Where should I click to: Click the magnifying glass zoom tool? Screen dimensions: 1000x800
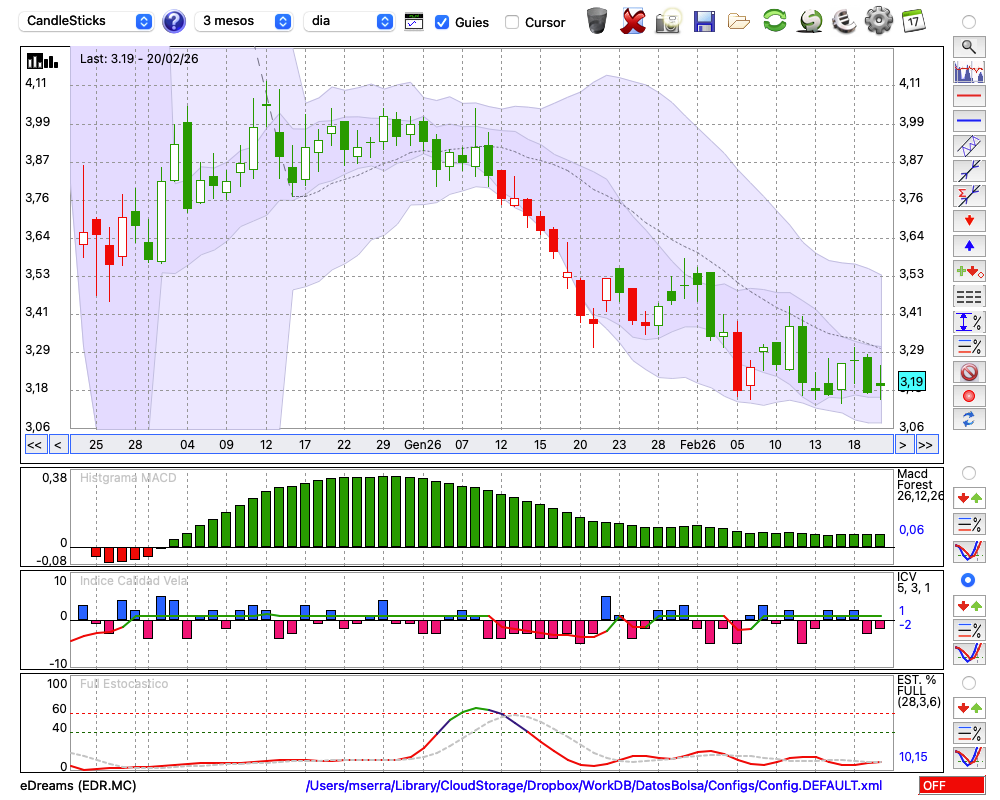[x=968, y=46]
